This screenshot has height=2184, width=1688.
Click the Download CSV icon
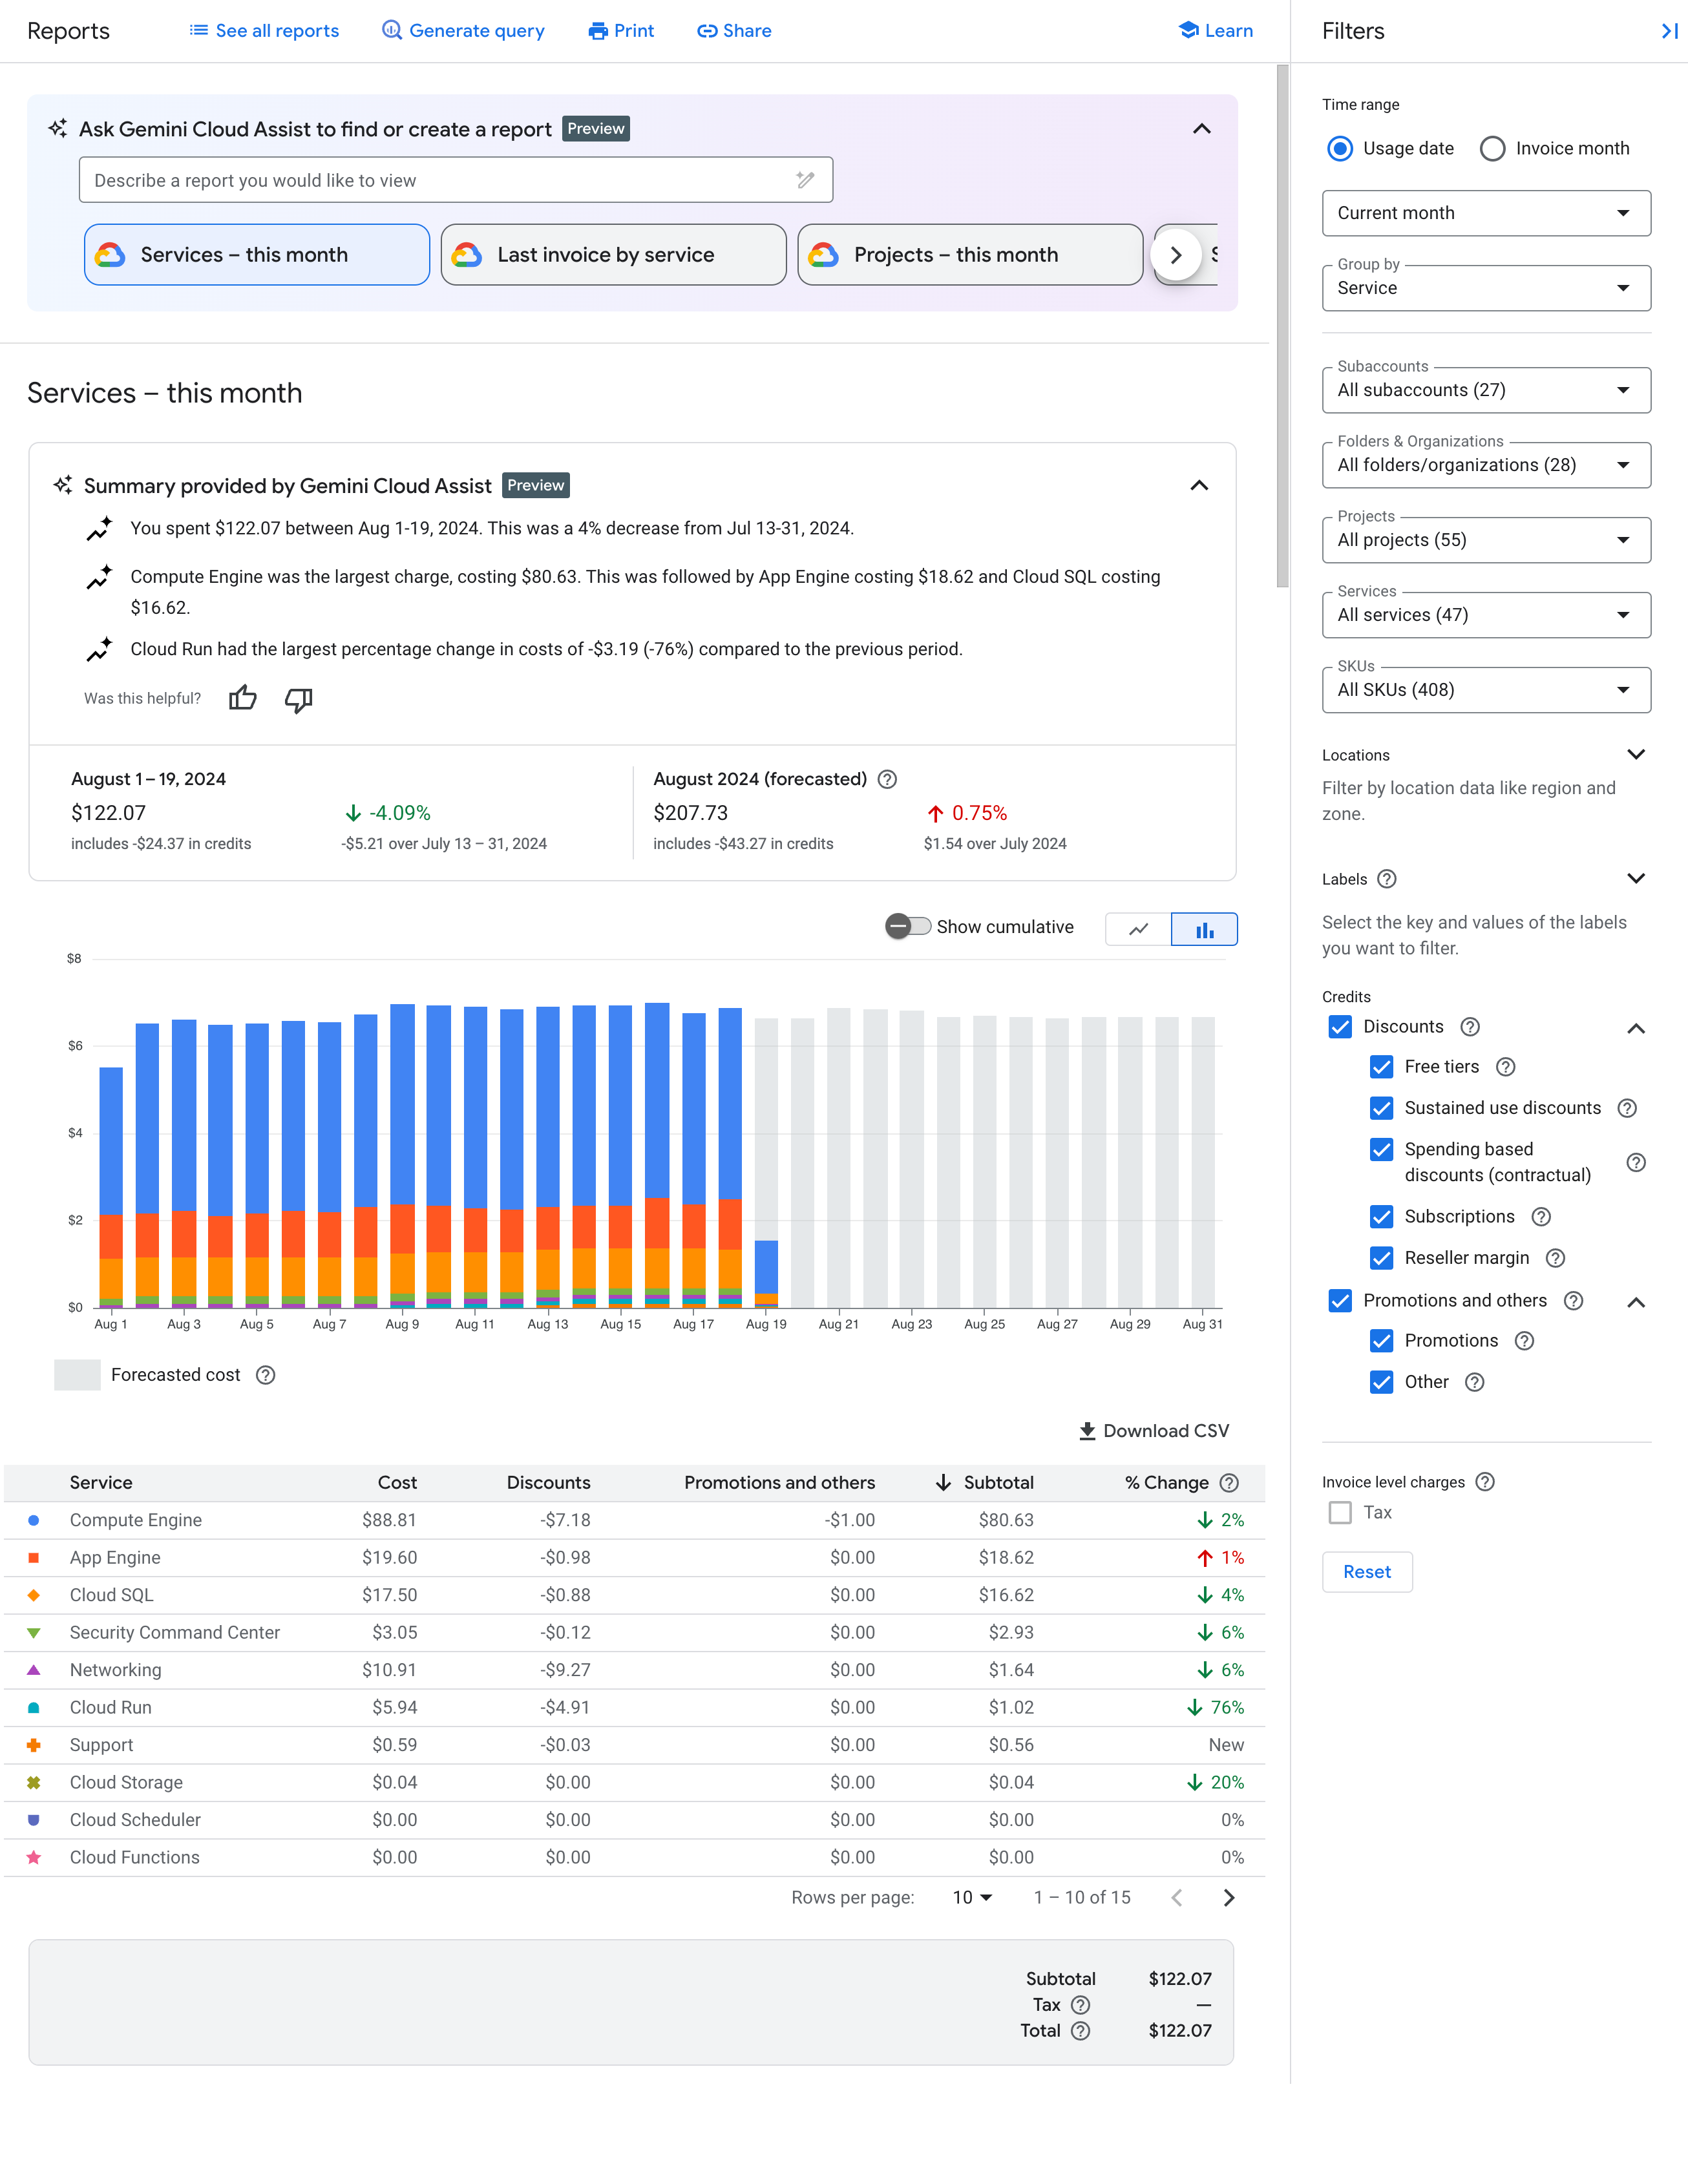point(1083,1433)
